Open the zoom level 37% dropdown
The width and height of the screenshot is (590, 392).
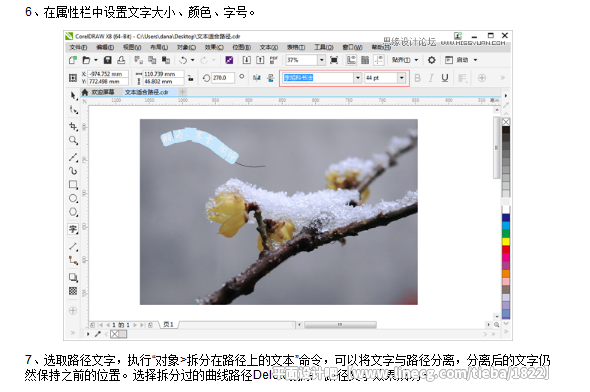[321, 60]
